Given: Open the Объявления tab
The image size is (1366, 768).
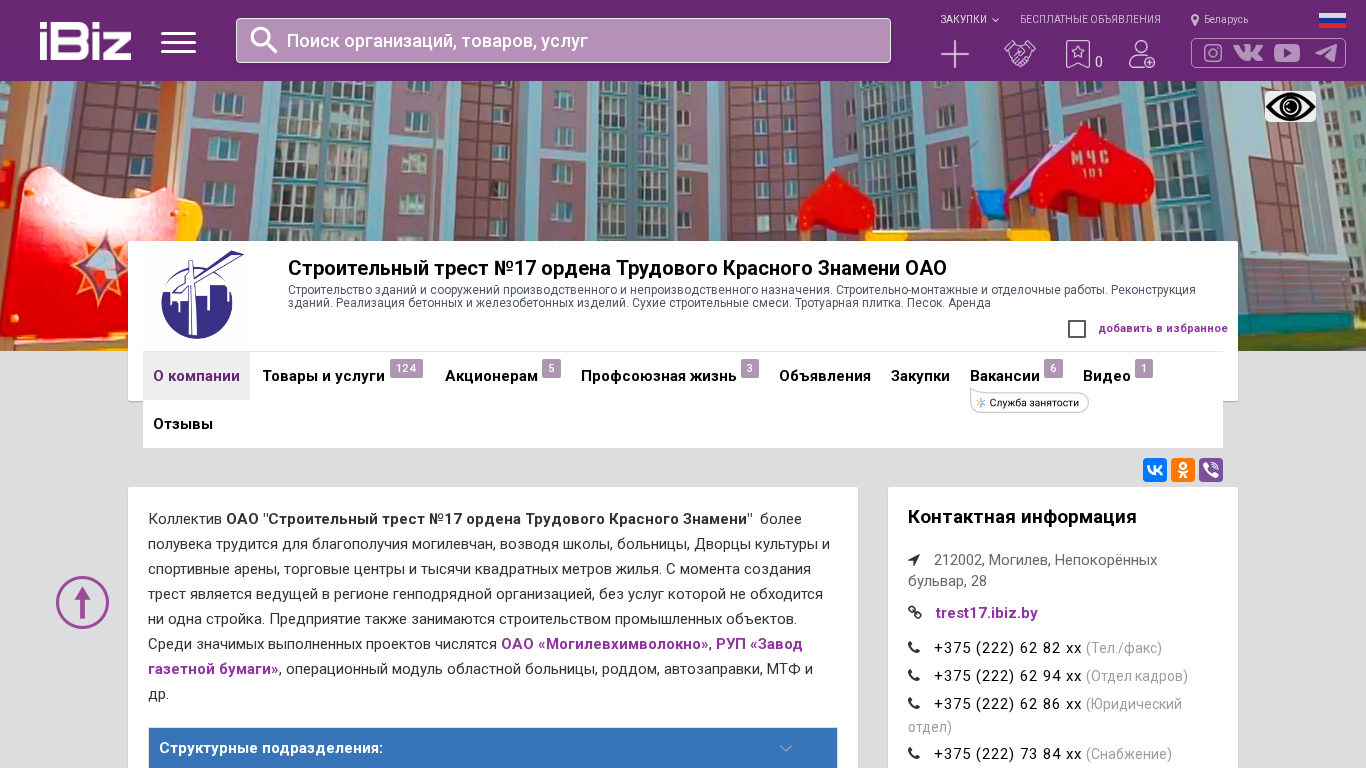Looking at the screenshot, I should (x=825, y=376).
